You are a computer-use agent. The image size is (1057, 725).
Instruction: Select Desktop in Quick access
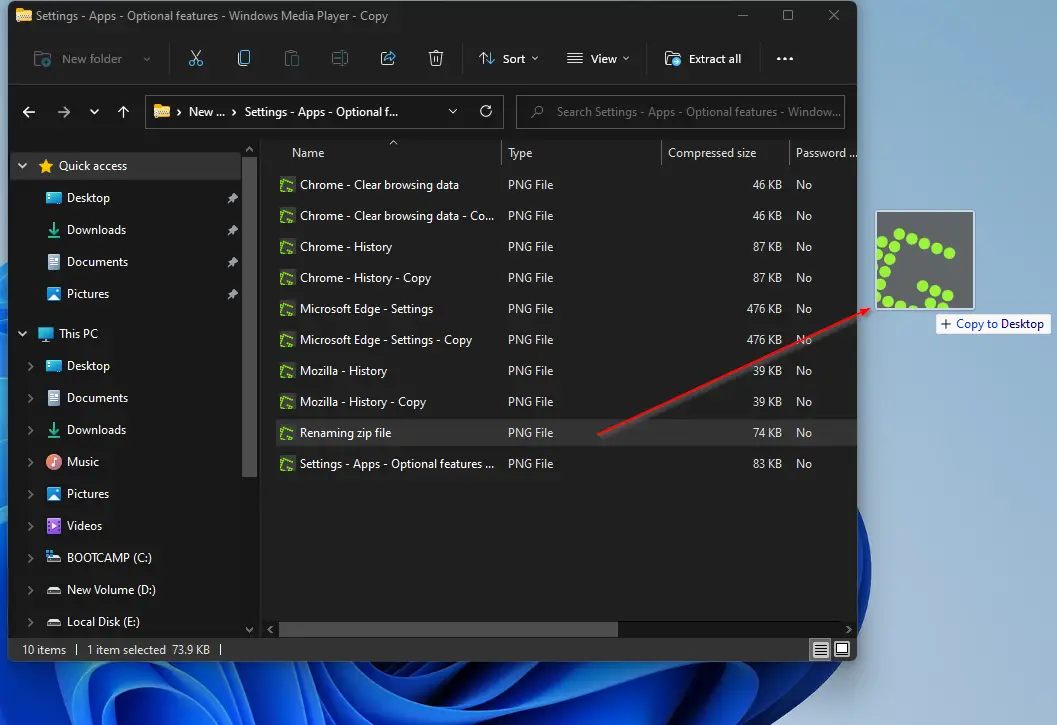[88, 198]
